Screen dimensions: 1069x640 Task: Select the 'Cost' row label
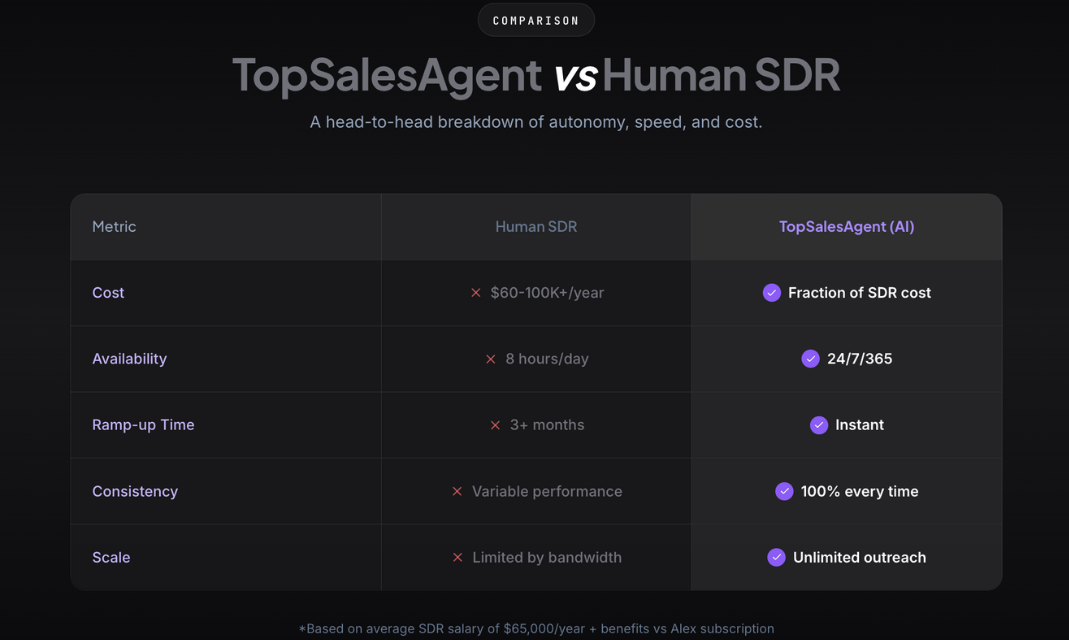(108, 292)
